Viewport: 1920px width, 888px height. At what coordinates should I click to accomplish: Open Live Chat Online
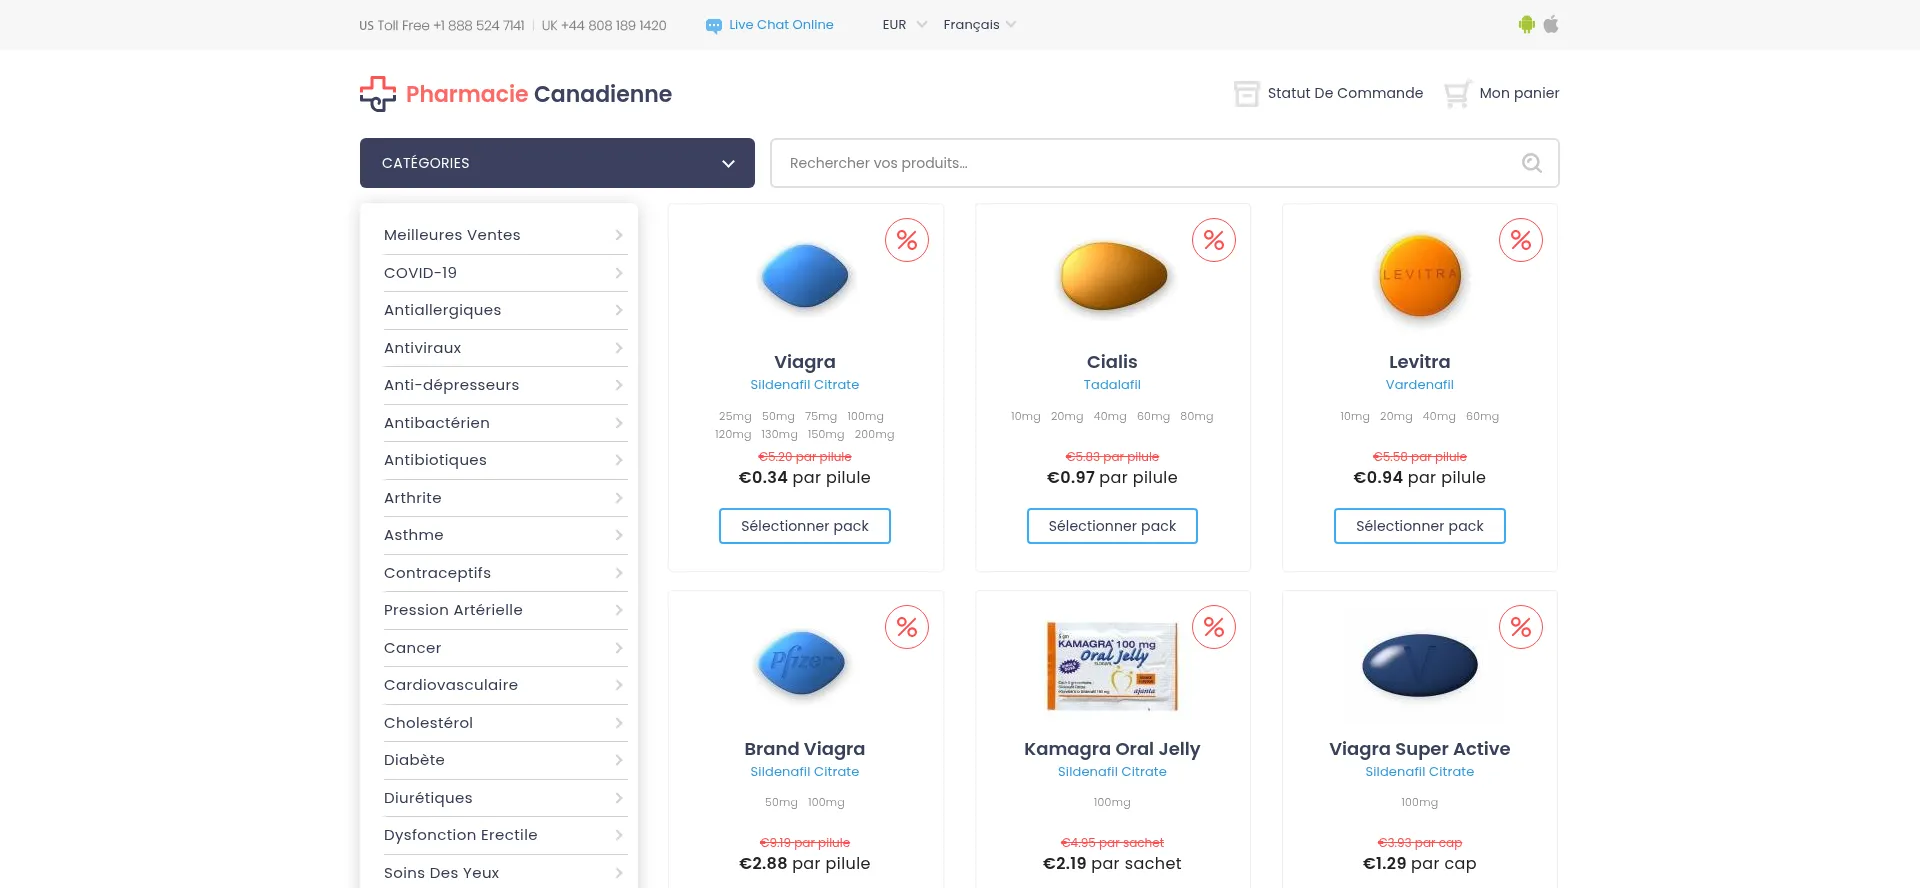coord(769,25)
